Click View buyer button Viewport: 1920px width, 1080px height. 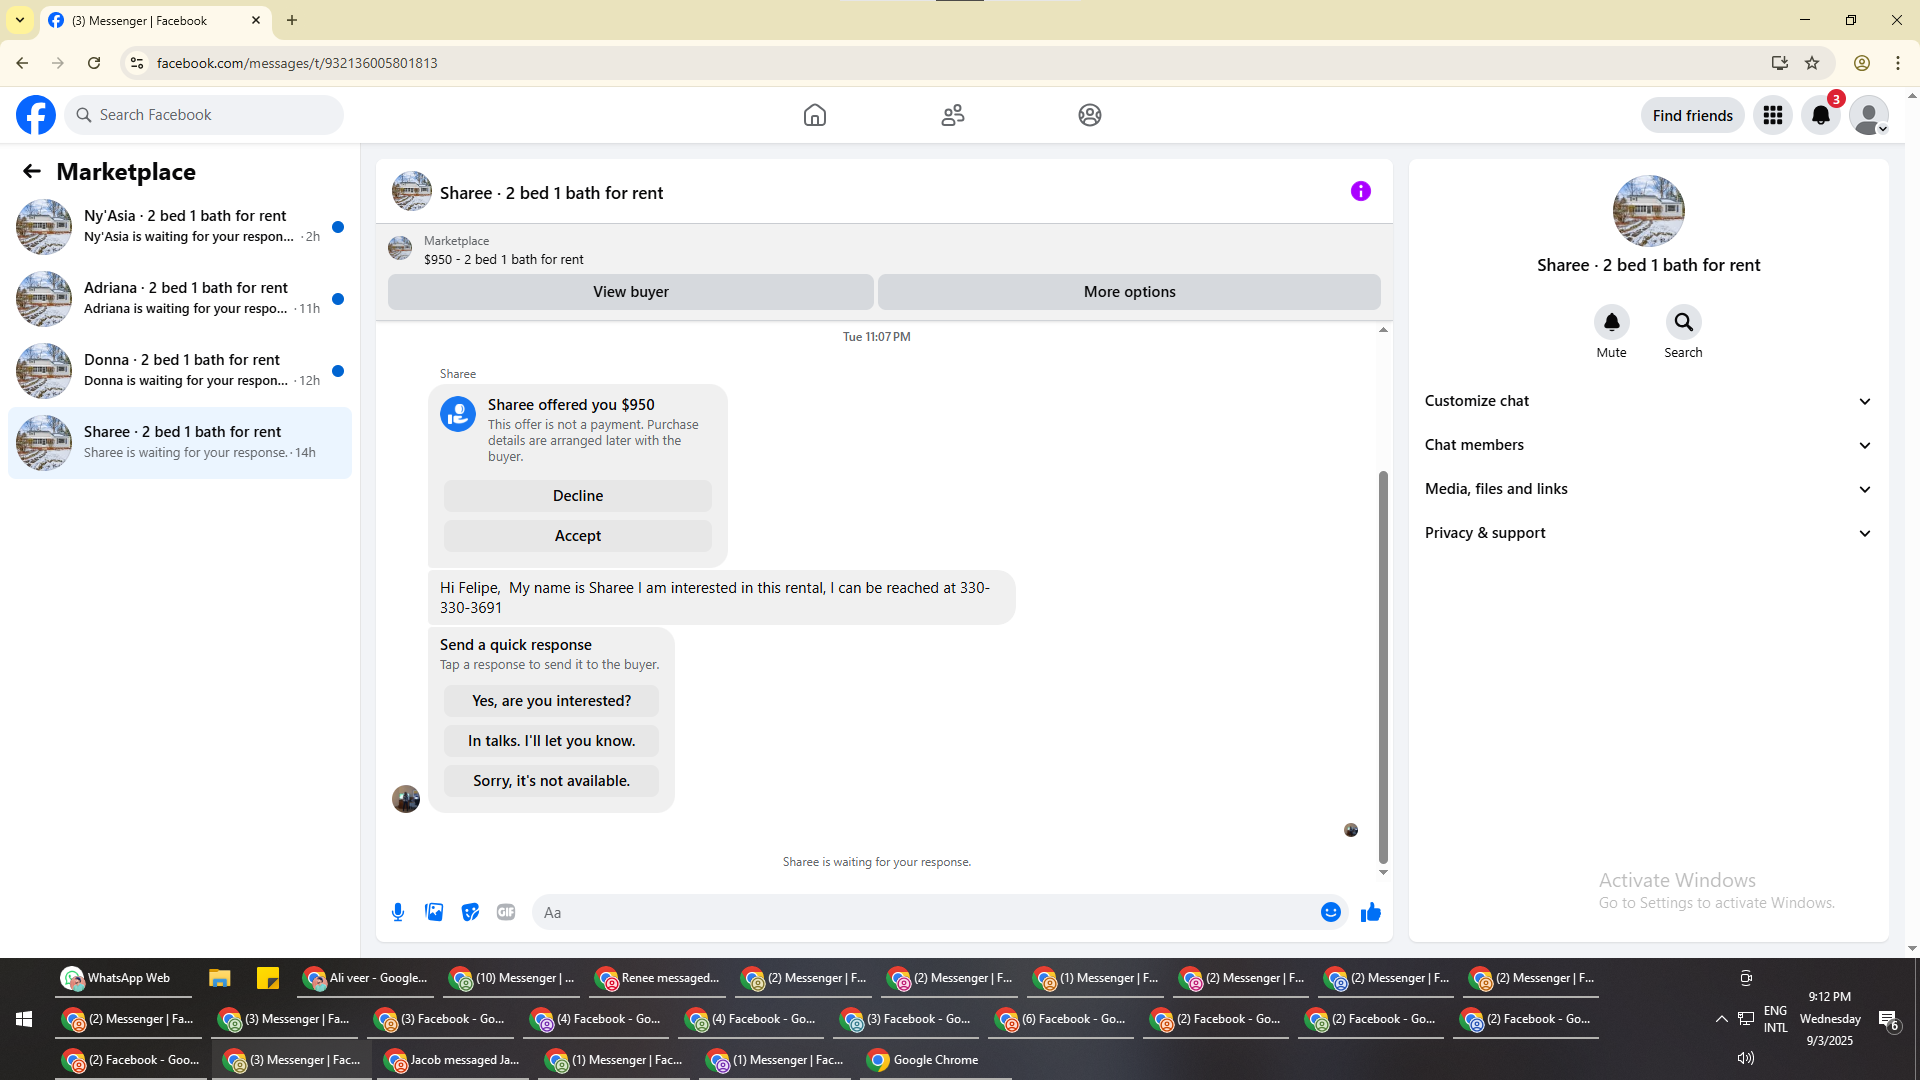click(x=631, y=292)
